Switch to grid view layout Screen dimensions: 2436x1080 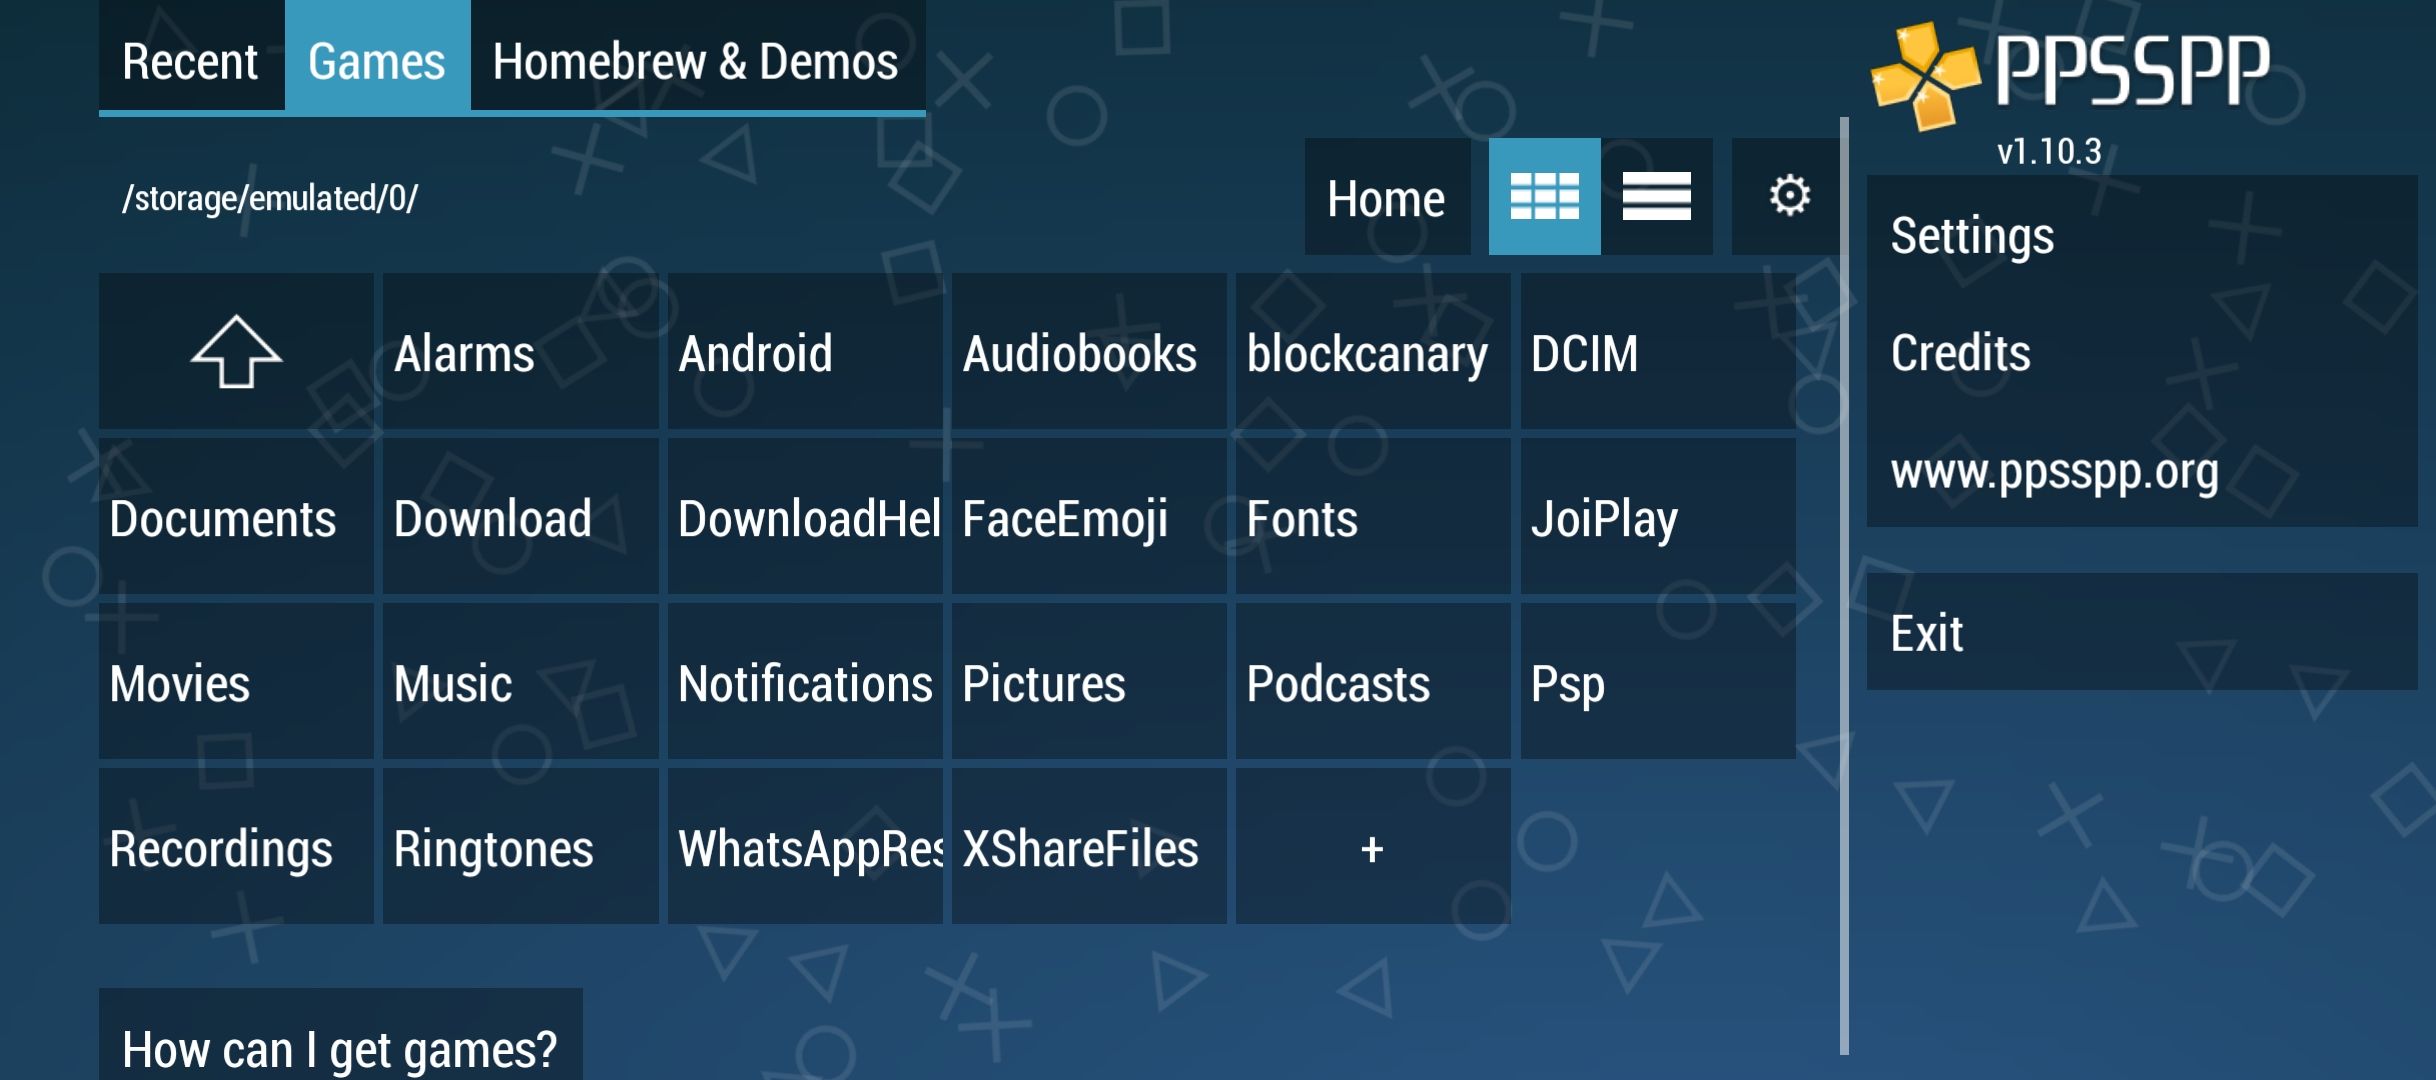(1544, 197)
